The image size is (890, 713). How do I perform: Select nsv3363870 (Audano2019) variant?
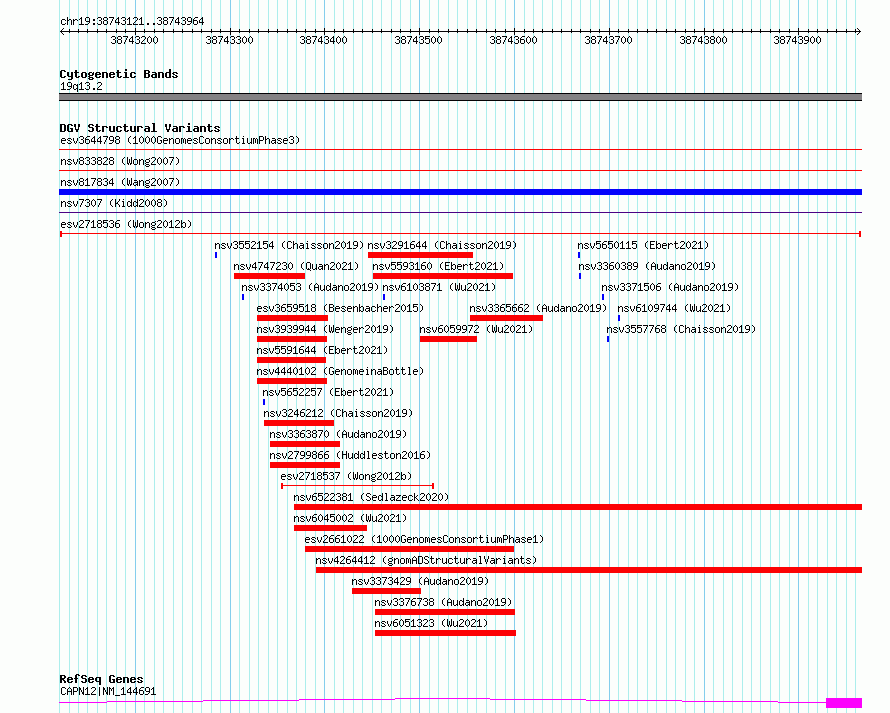338,434
